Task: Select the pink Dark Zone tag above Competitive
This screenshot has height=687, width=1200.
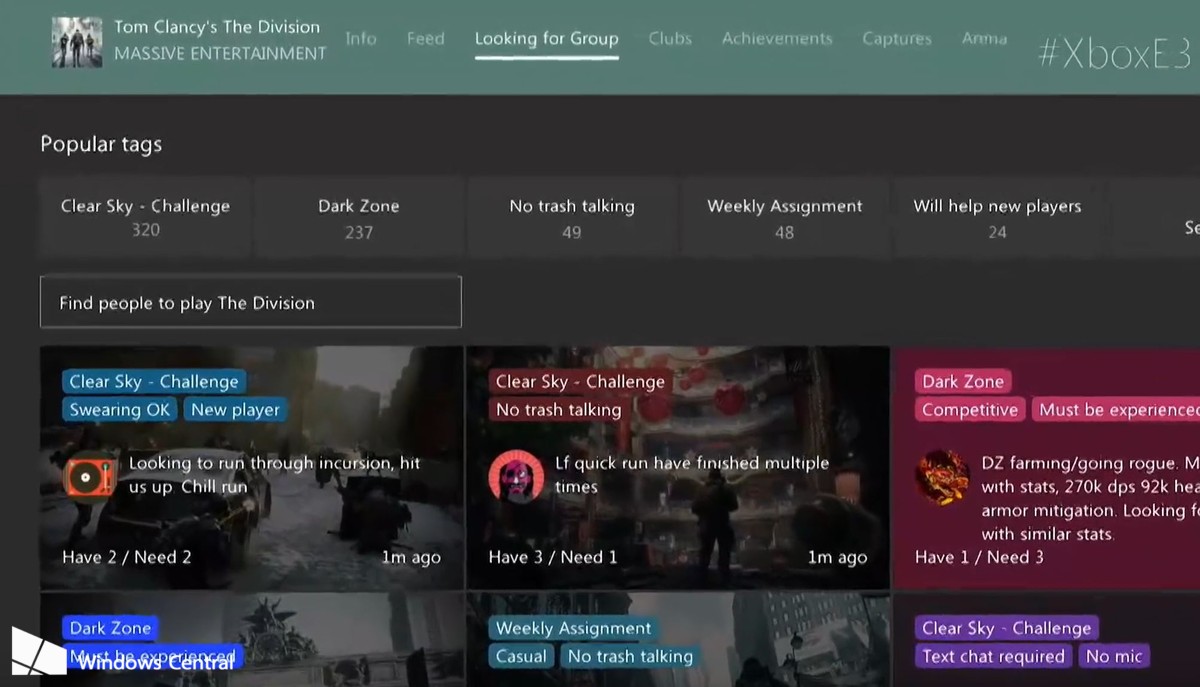Action: 963,381
